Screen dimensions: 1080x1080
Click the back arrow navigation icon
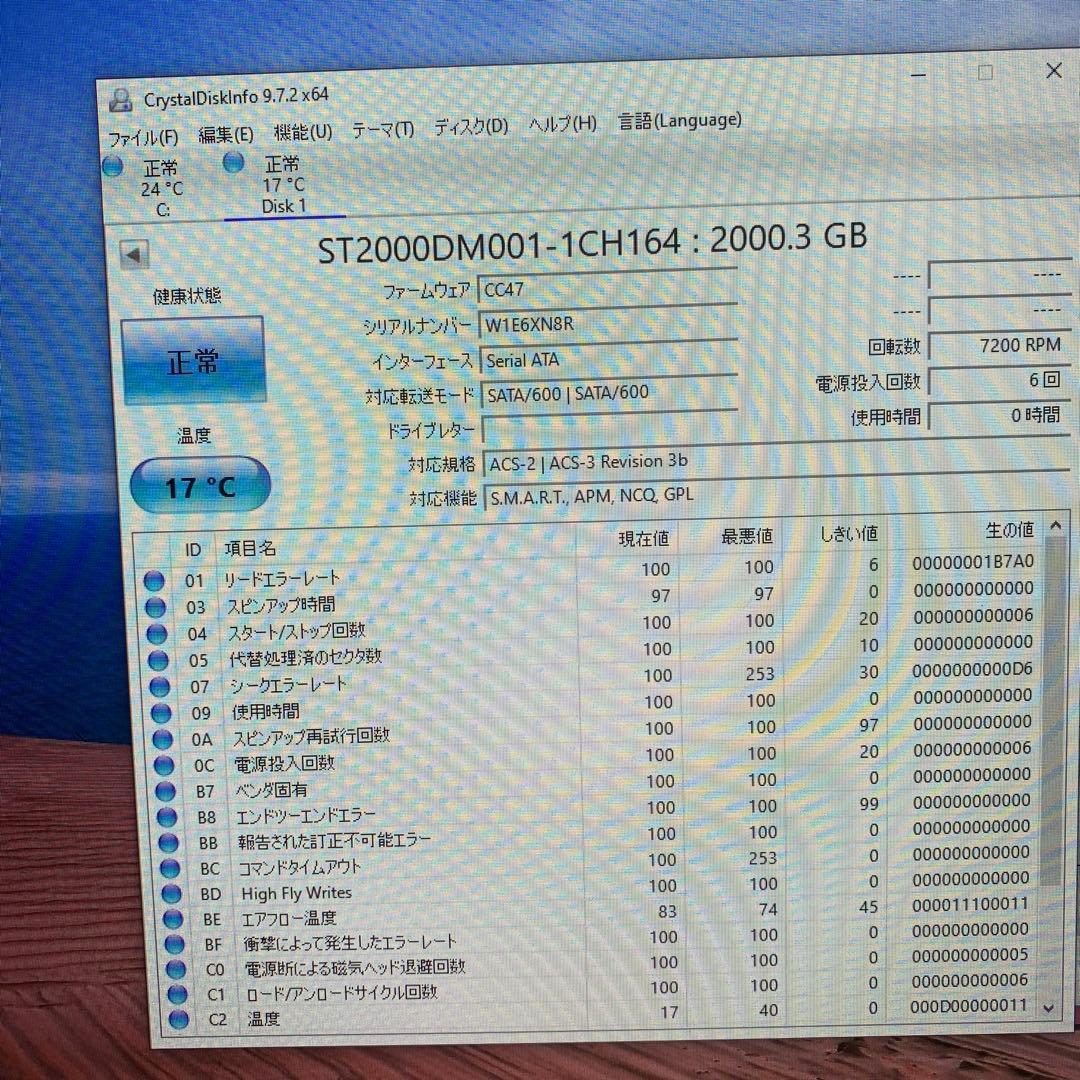point(133,254)
